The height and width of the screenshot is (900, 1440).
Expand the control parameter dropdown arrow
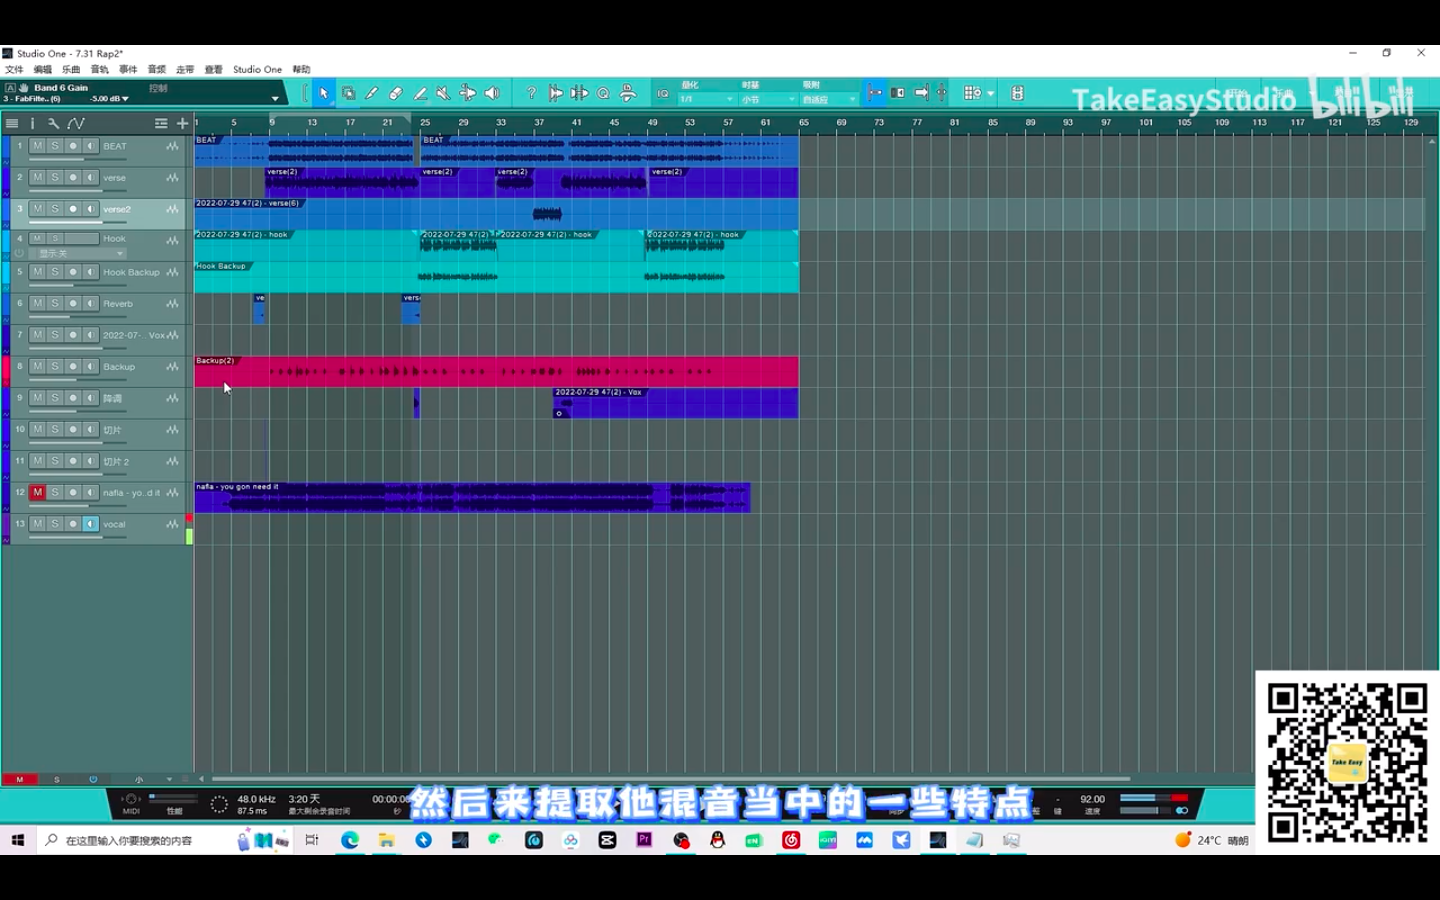275,98
